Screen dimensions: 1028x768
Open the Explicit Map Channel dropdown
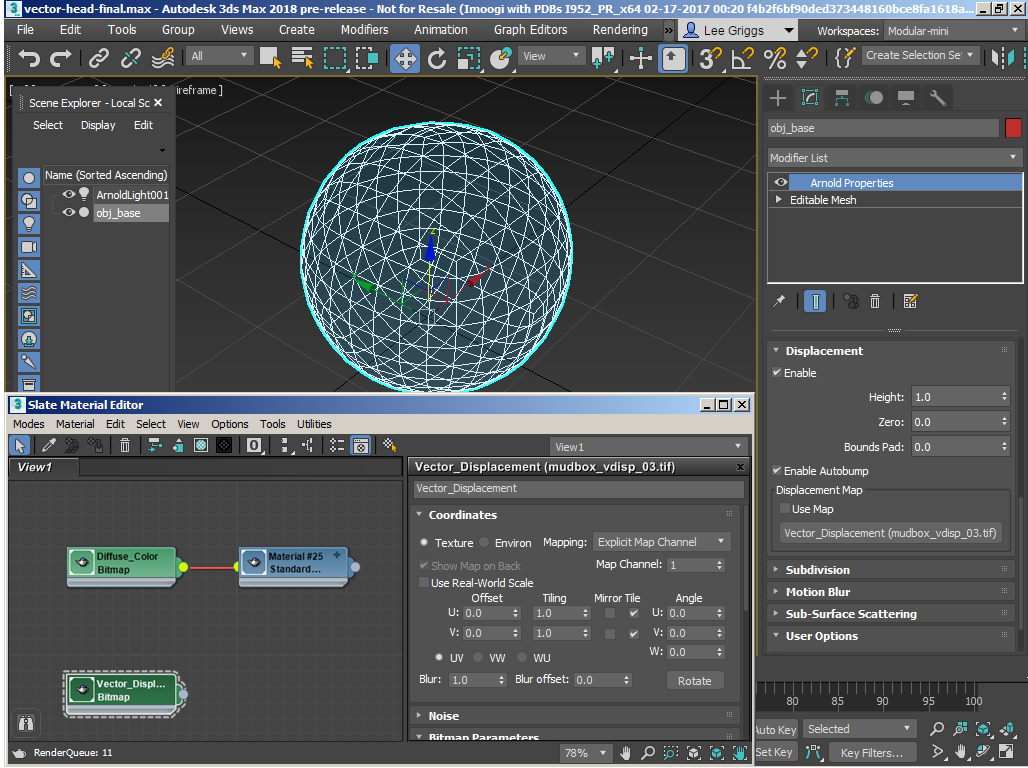coord(661,542)
